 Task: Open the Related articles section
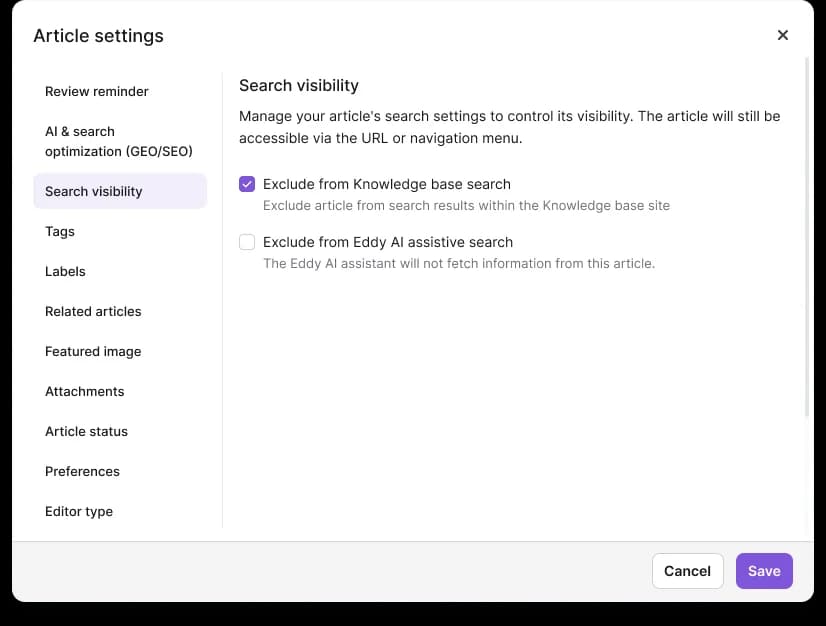[x=120, y=311]
